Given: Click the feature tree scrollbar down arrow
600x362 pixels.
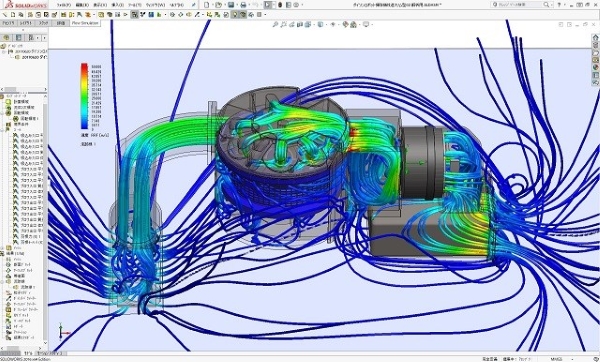Looking at the screenshot, I should pyautogui.click(x=45, y=343).
